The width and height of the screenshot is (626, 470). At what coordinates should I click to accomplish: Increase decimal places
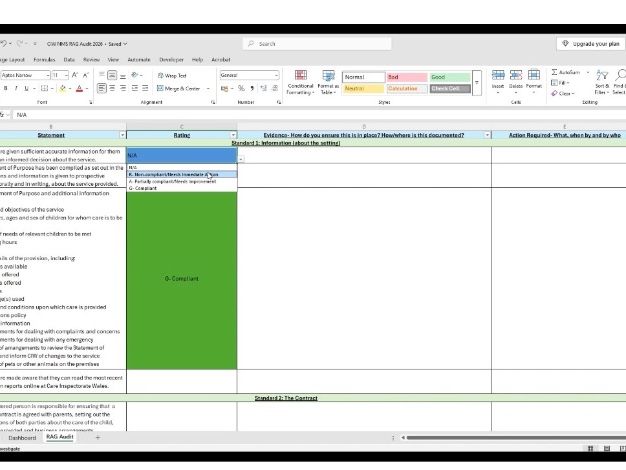(263, 88)
